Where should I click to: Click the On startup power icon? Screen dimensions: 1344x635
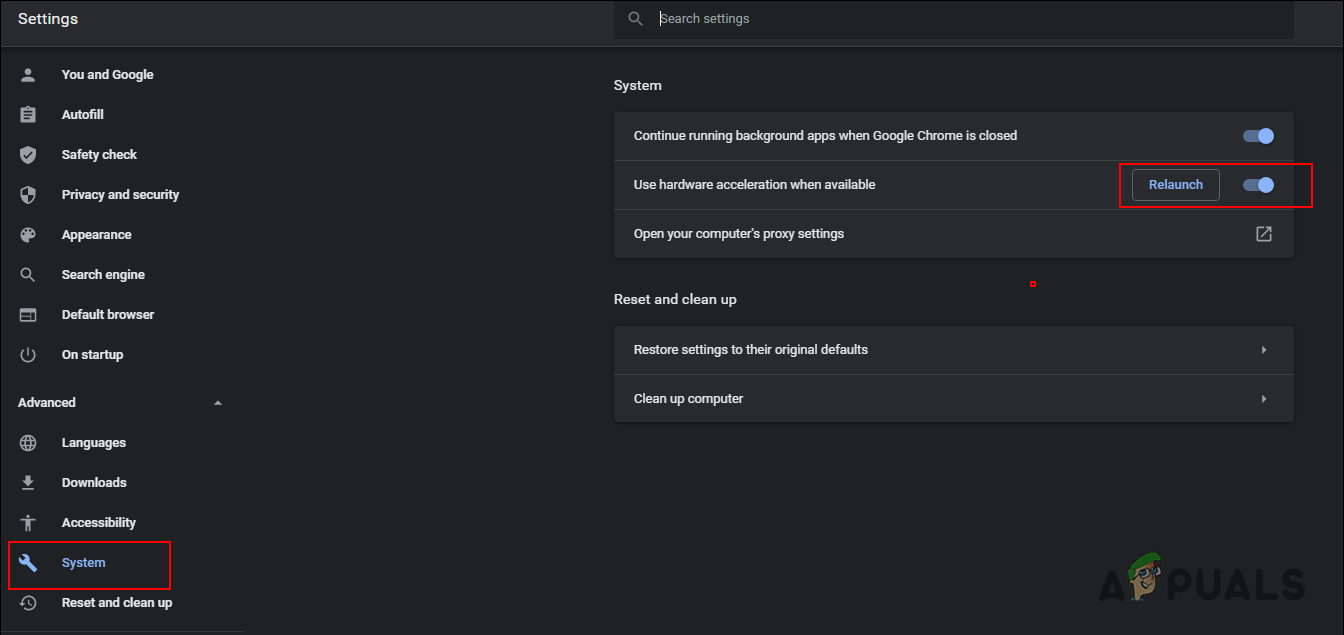point(28,355)
